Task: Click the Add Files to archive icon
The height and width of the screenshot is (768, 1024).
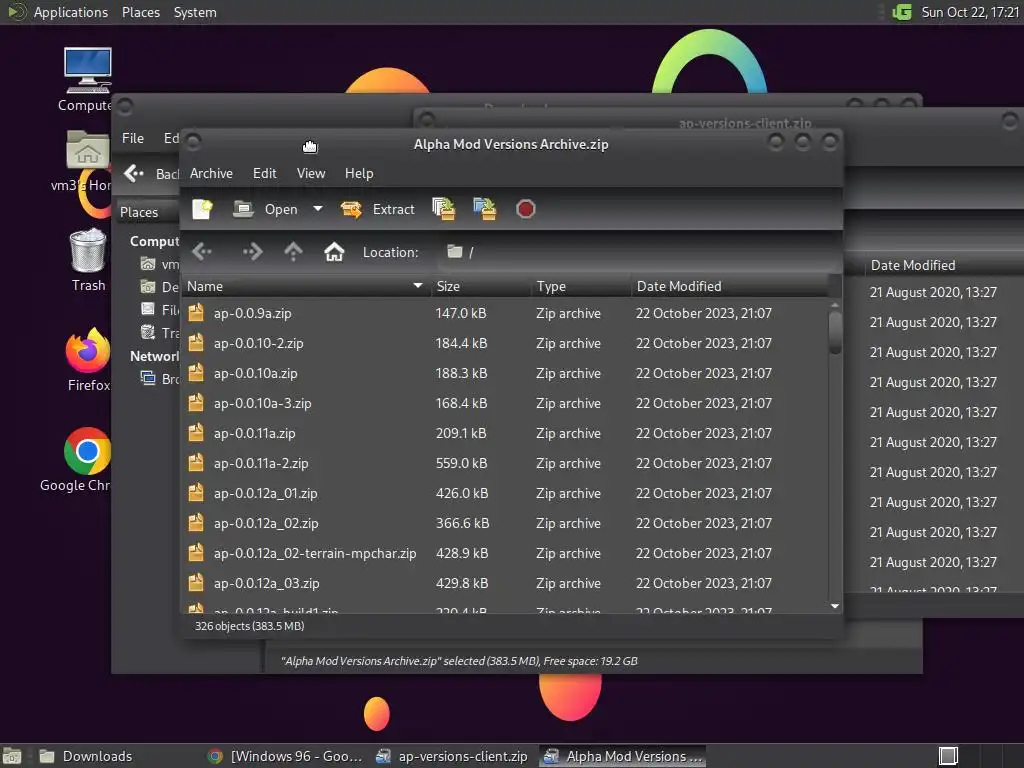Action: click(x=443, y=209)
